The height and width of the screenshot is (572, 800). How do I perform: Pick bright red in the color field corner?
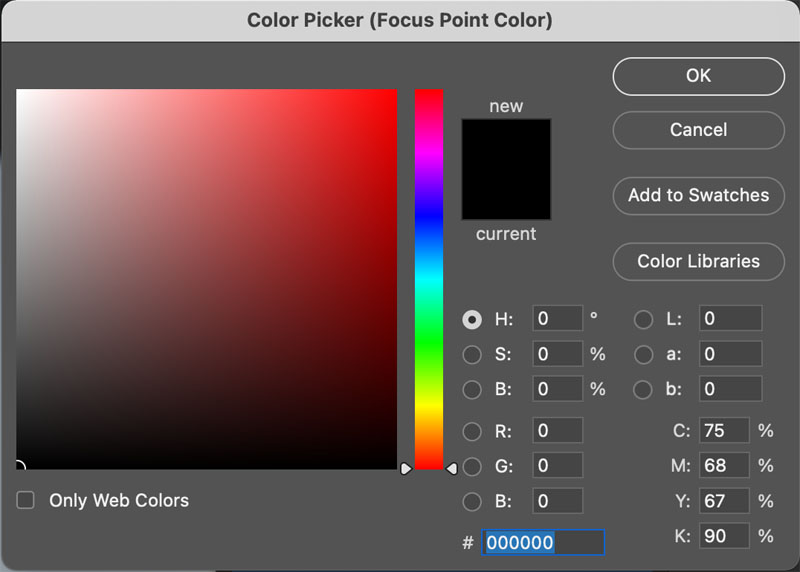[x=393, y=94]
